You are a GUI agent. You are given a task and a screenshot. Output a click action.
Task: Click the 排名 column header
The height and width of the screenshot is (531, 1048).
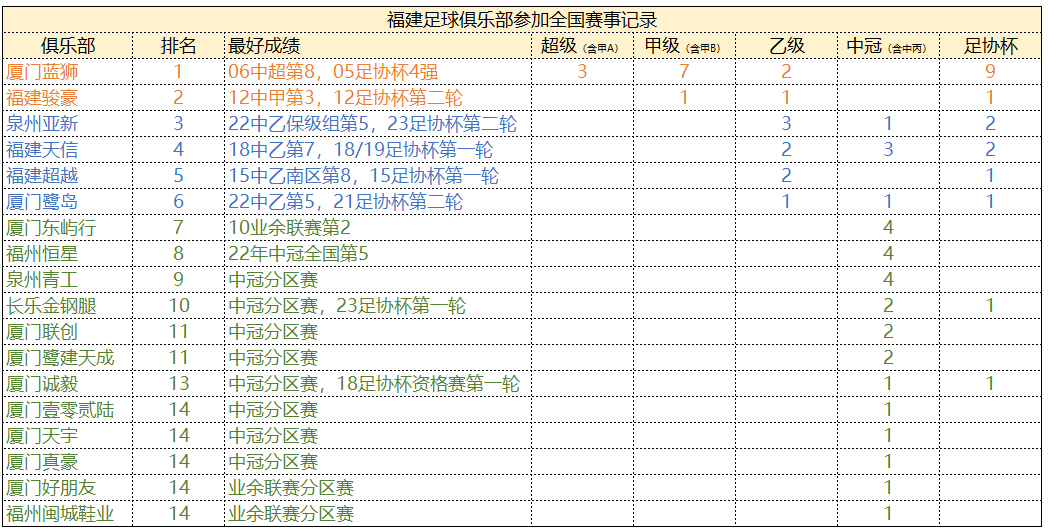tap(178, 45)
